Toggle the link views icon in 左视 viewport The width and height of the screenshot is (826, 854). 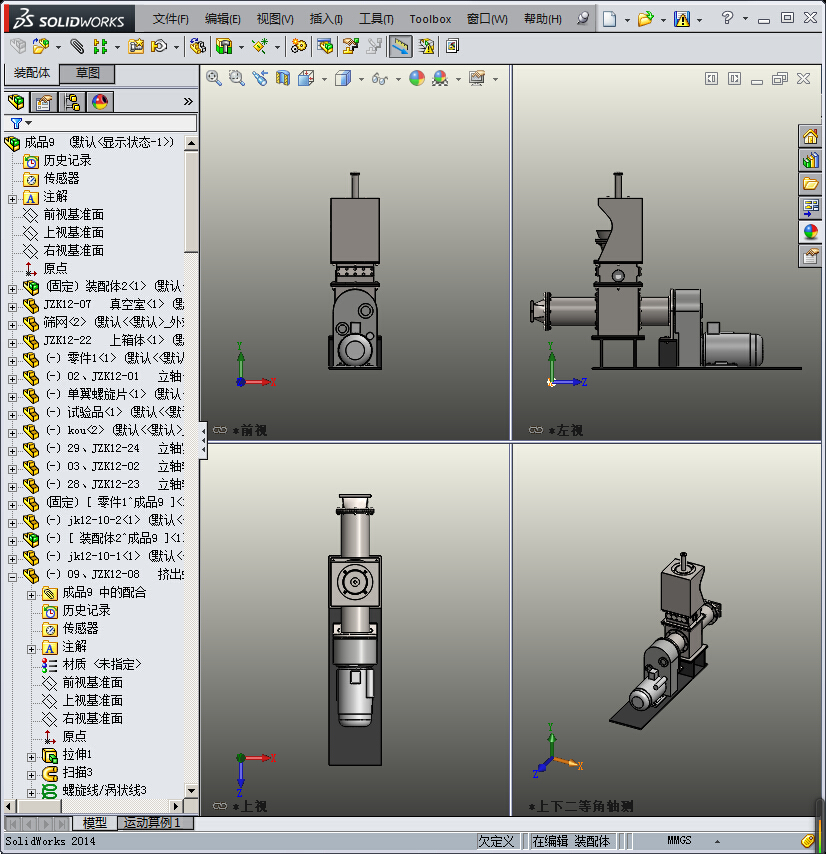coord(536,430)
